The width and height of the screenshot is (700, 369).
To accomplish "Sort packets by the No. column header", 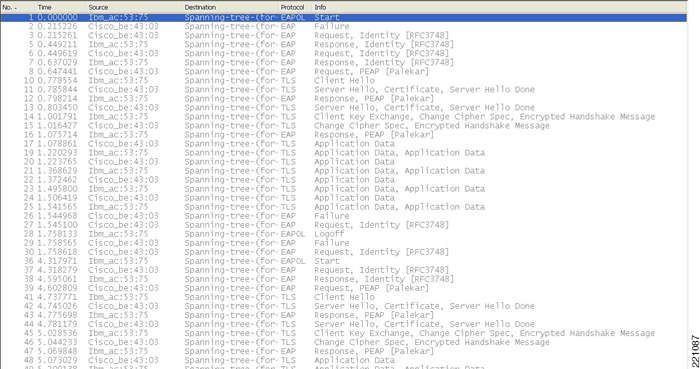I will (17, 7).
